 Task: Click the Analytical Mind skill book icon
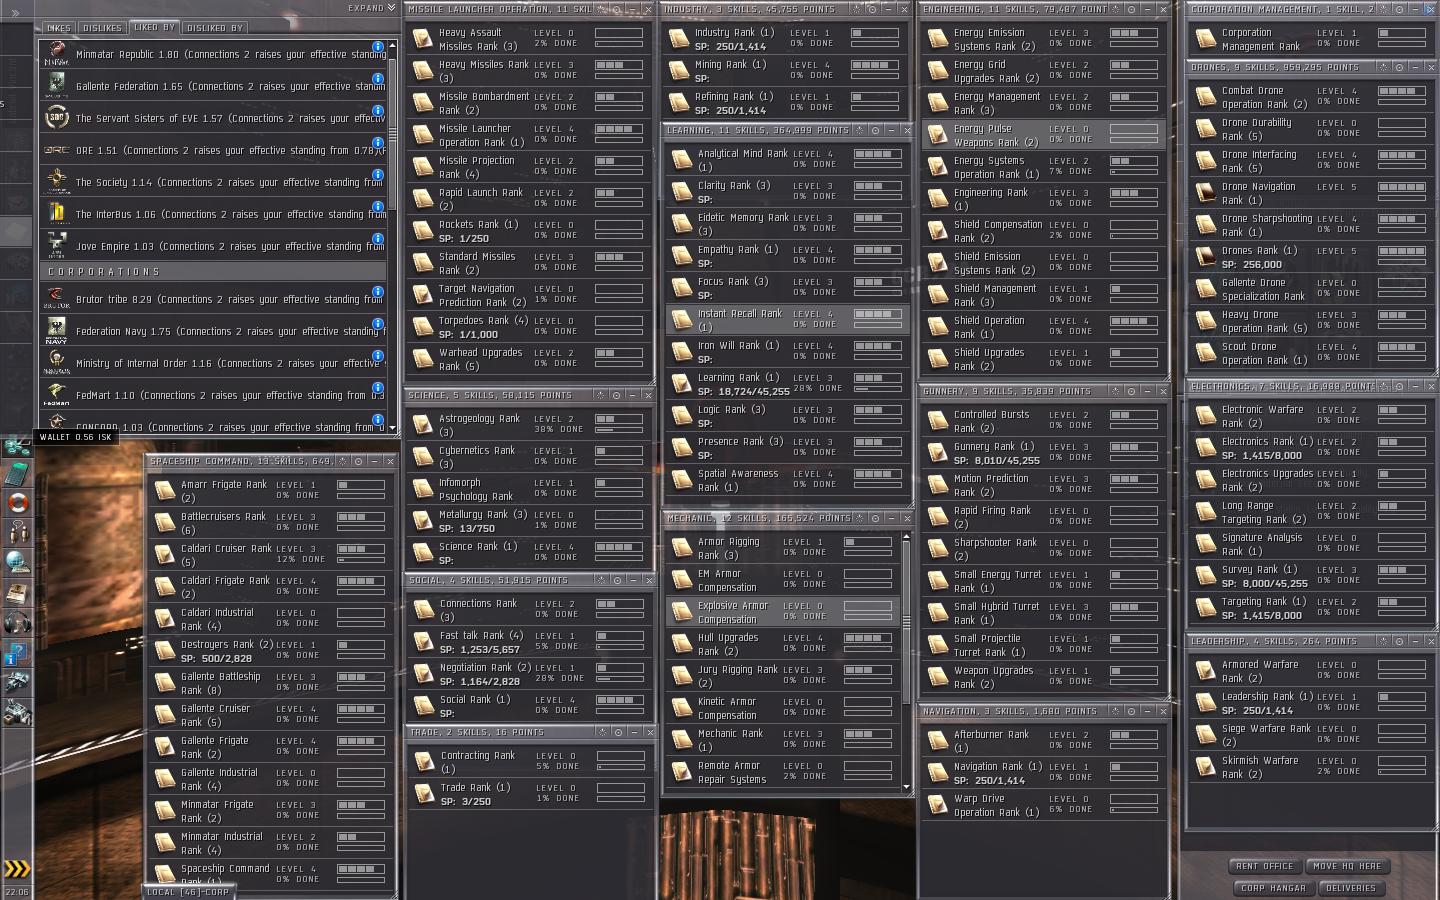click(x=682, y=160)
